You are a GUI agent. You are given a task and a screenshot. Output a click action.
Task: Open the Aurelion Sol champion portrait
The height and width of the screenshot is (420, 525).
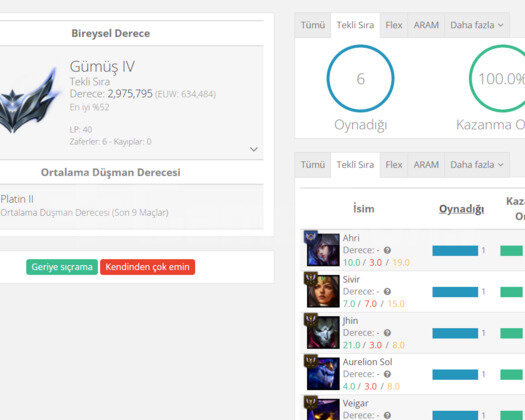click(323, 373)
